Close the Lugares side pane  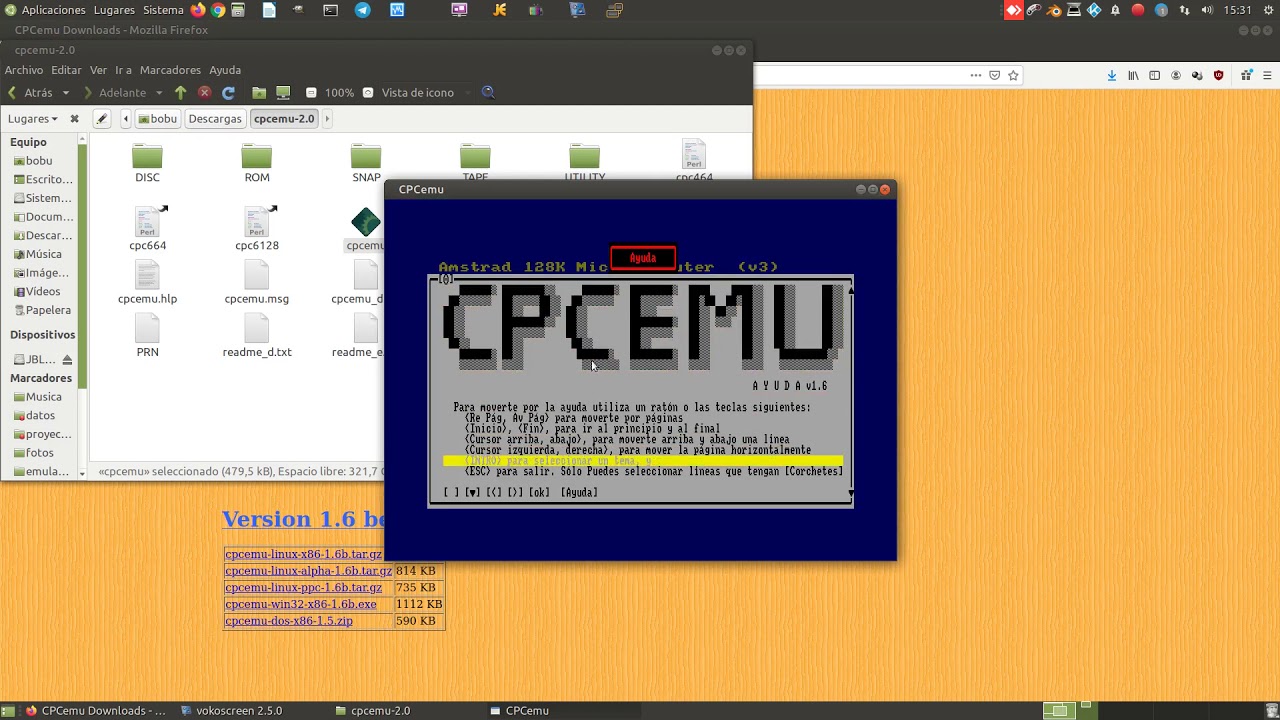(x=74, y=118)
